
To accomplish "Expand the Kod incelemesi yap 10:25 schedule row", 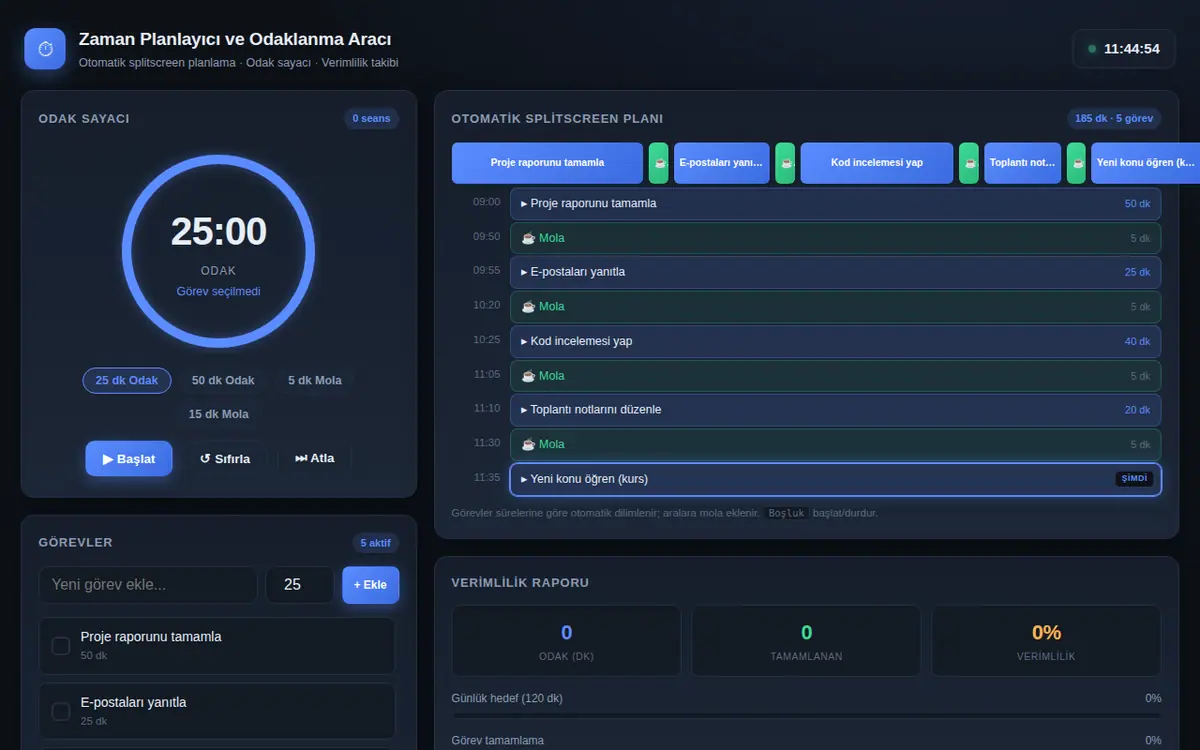I will click(835, 341).
